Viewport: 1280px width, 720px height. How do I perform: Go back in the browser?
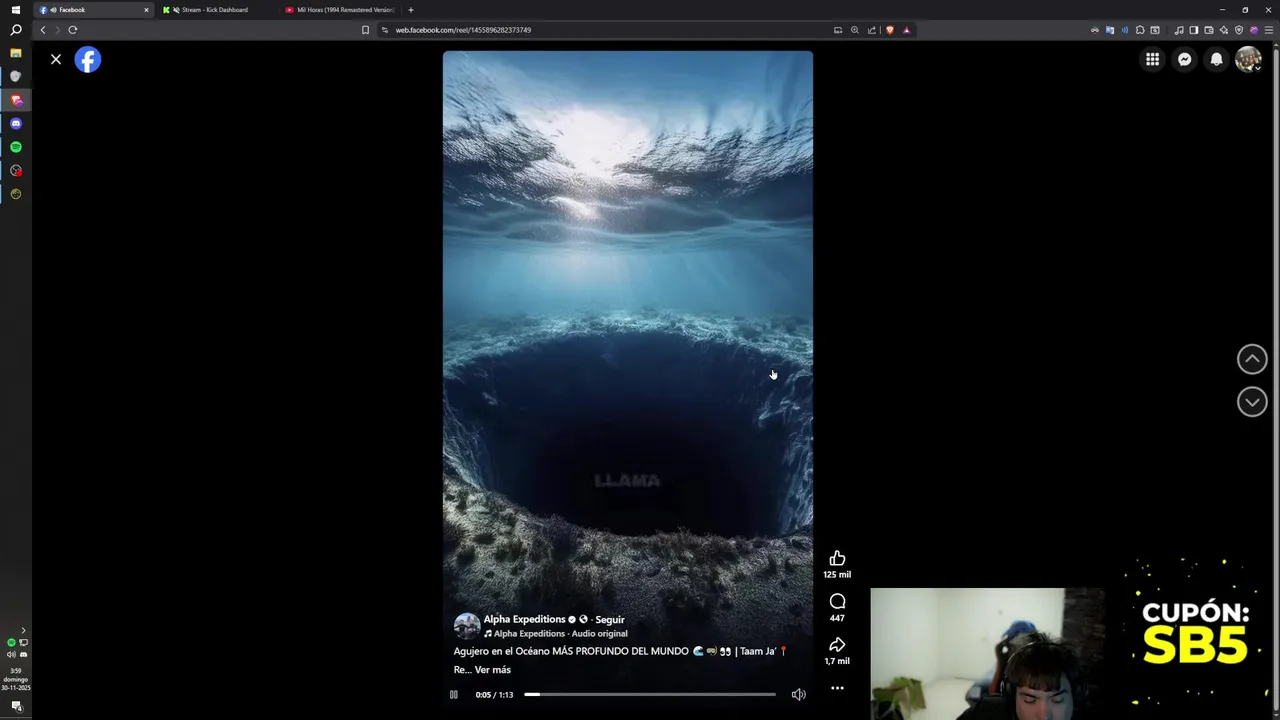tap(42, 30)
